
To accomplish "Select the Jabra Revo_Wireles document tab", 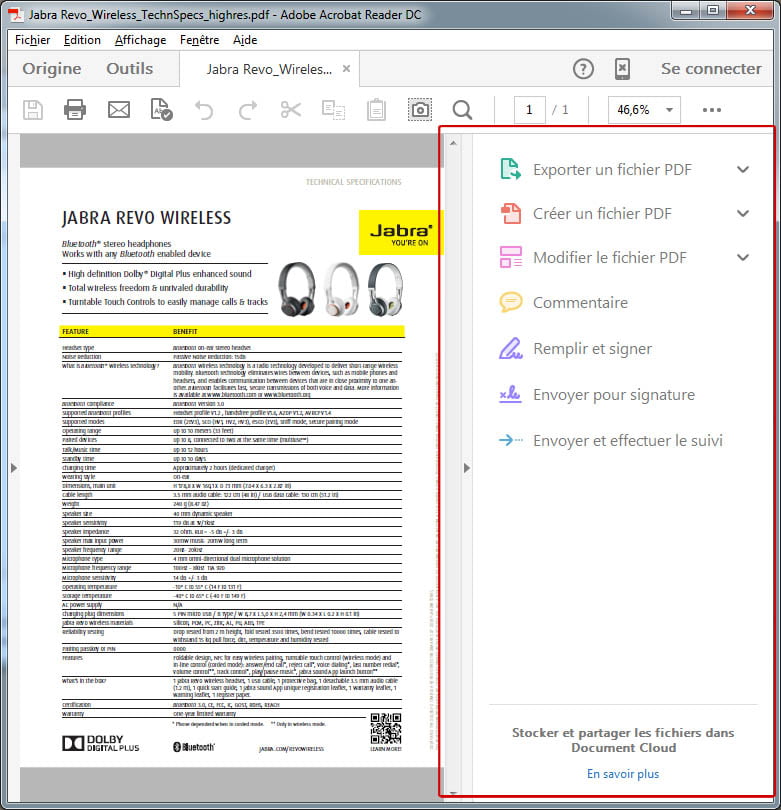I will click(269, 69).
